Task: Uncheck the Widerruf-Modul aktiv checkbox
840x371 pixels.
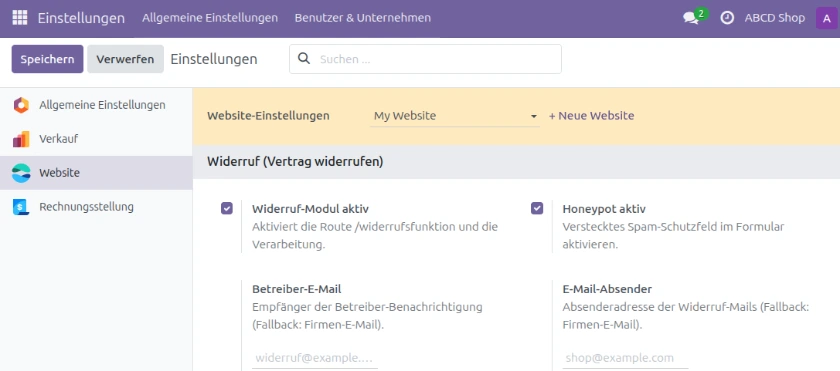Action: tap(227, 208)
